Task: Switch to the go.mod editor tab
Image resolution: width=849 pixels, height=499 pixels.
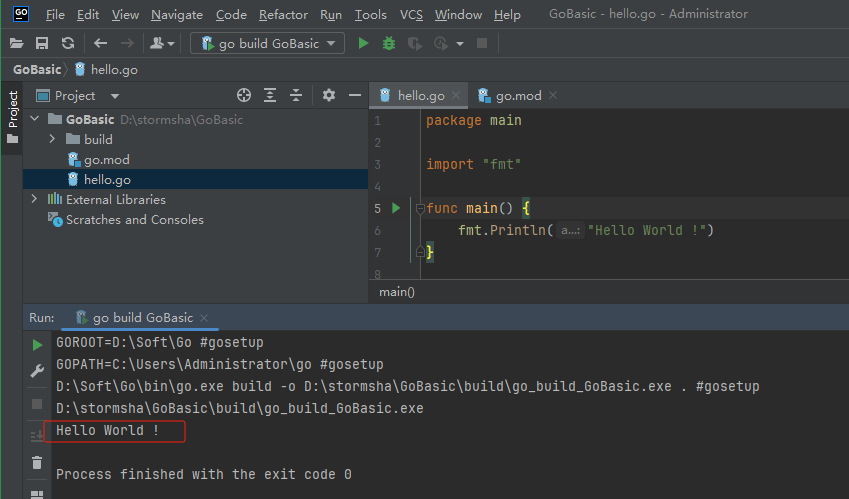Action: (518, 95)
